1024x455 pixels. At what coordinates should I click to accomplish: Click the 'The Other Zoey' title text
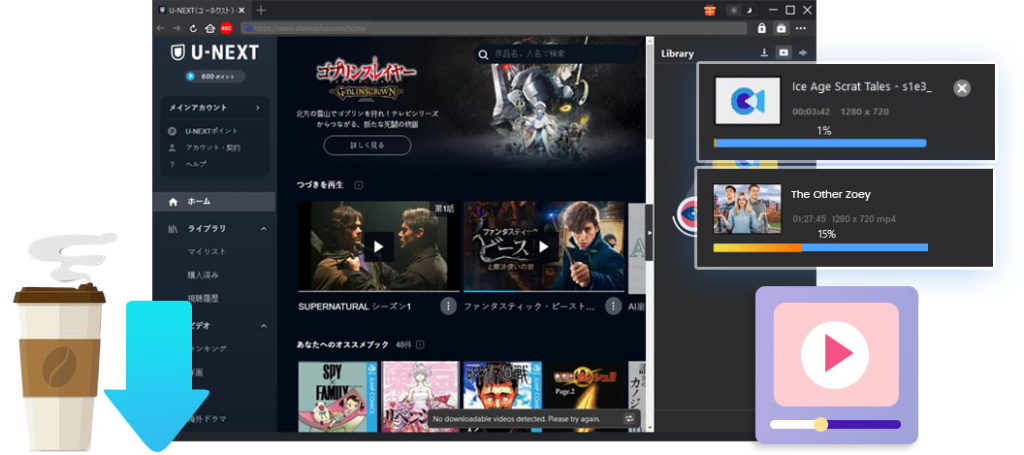(831, 195)
